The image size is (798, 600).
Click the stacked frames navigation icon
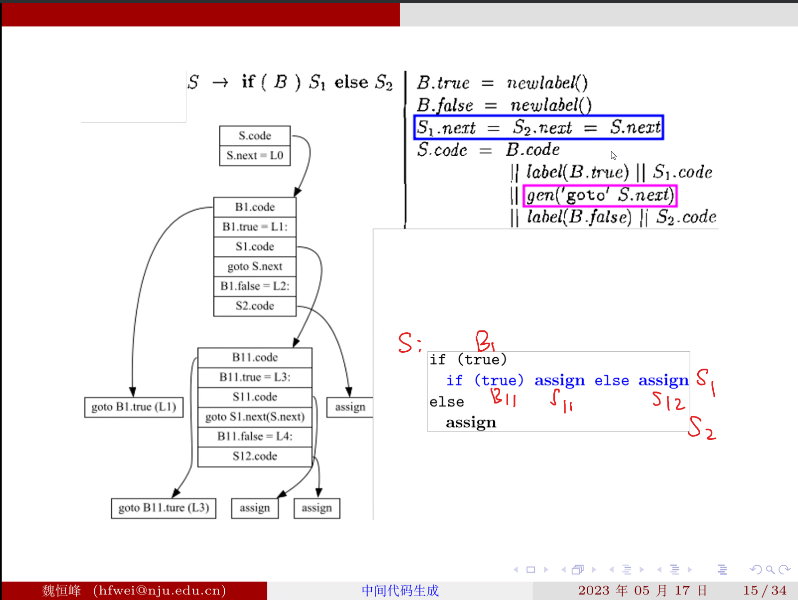[x=578, y=569]
